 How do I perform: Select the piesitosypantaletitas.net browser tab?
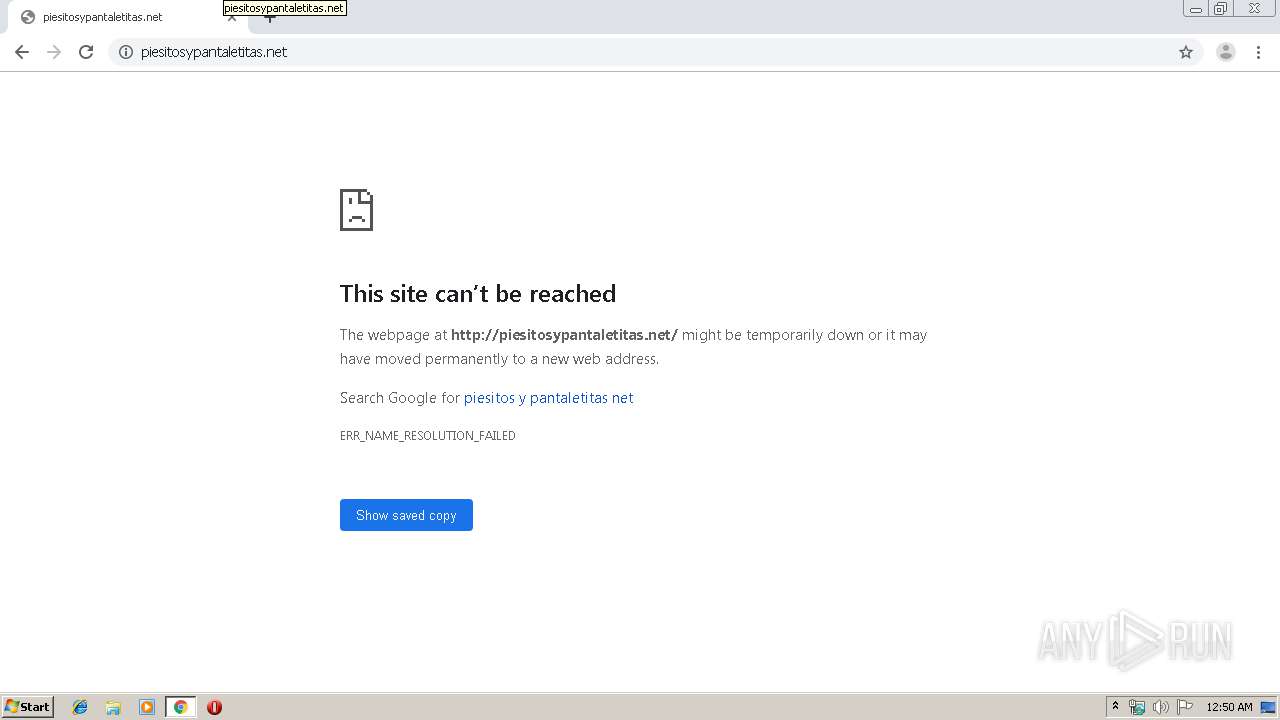128,17
